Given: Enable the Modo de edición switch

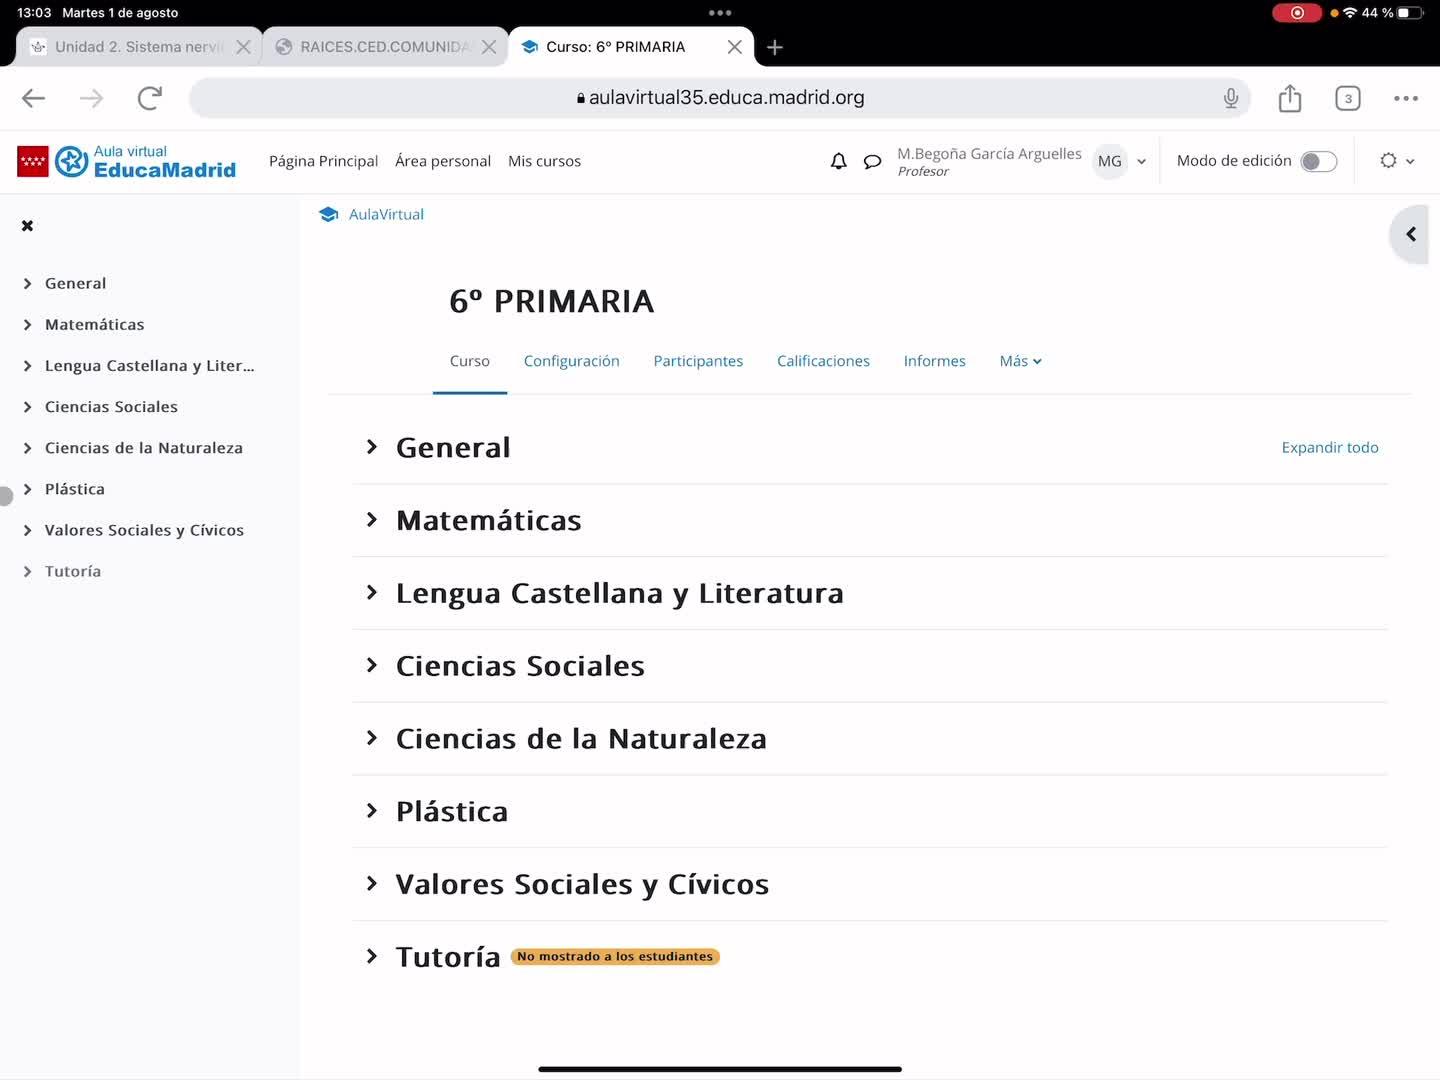Looking at the screenshot, I should click(1318, 161).
